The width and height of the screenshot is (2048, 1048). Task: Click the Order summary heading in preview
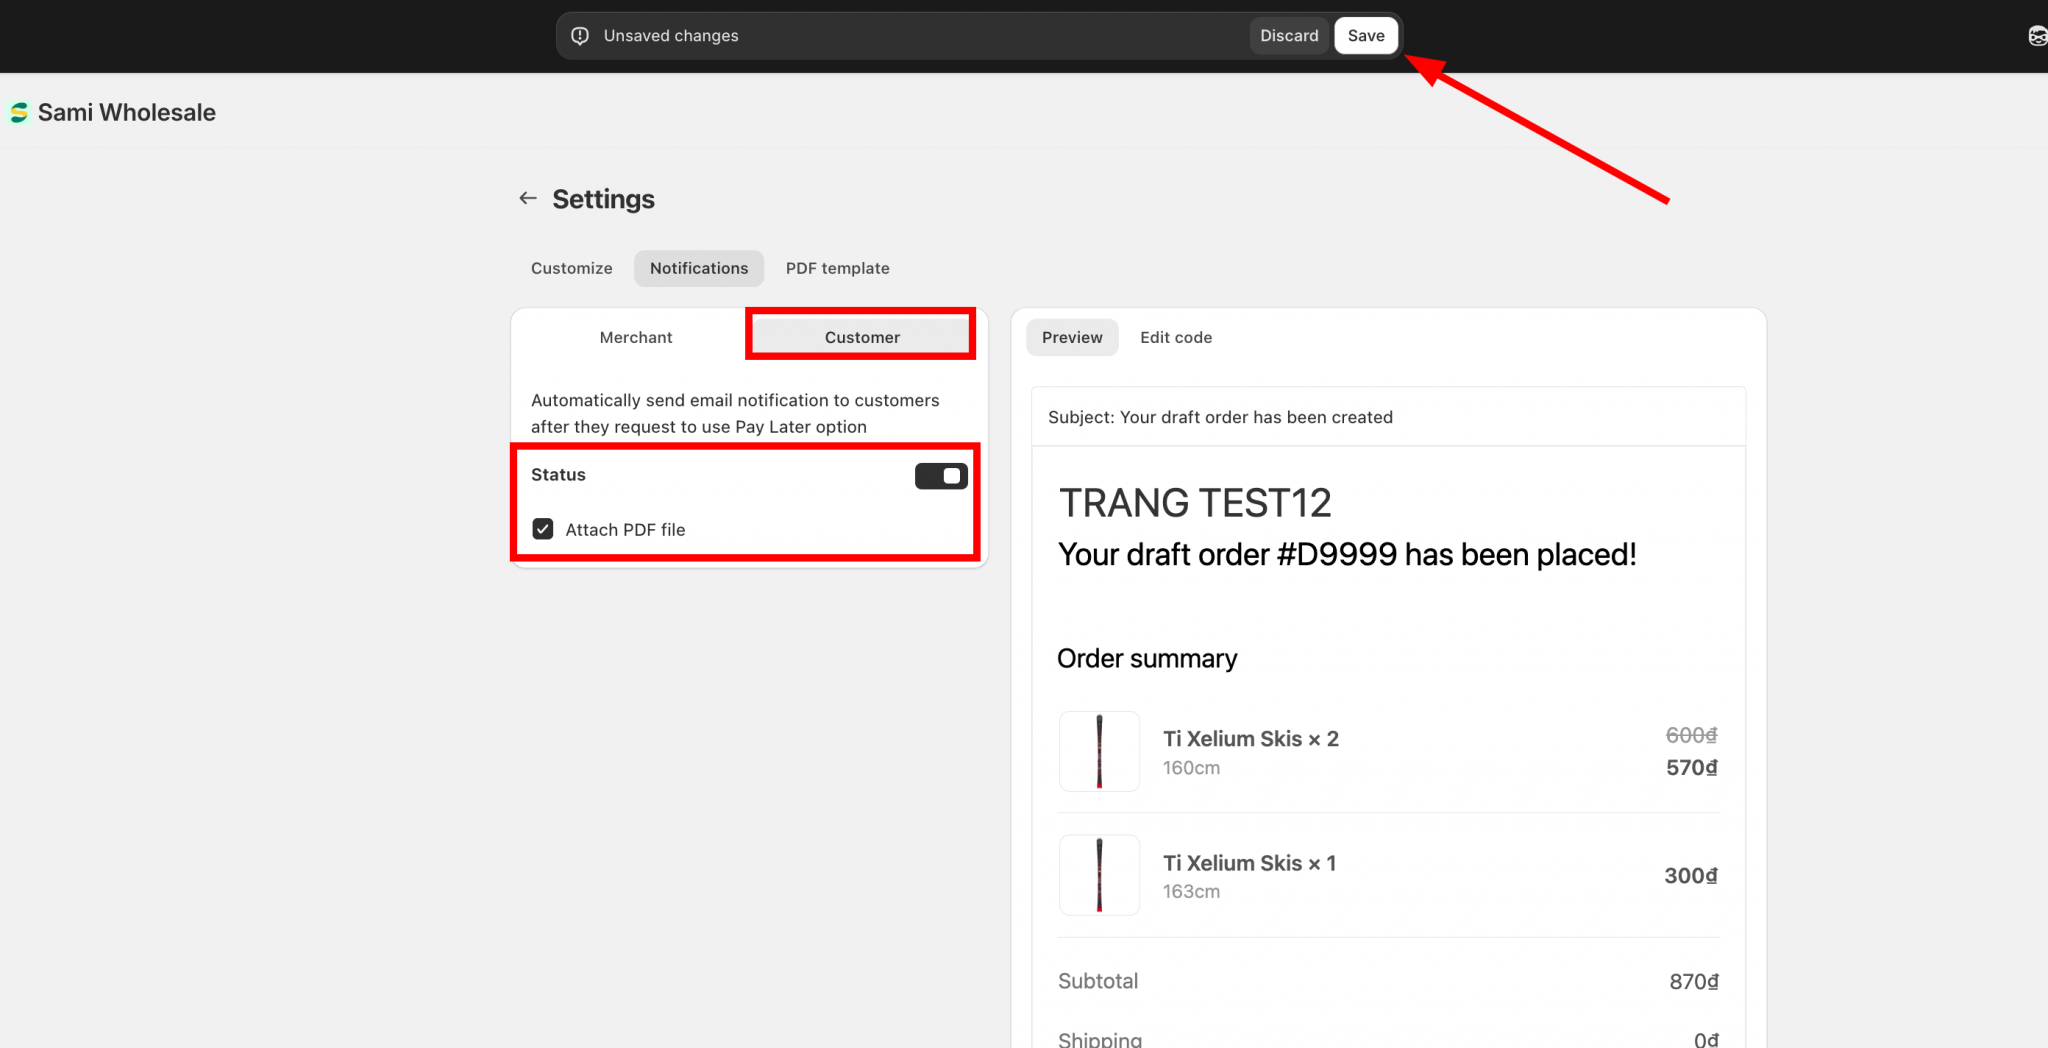tap(1147, 658)
